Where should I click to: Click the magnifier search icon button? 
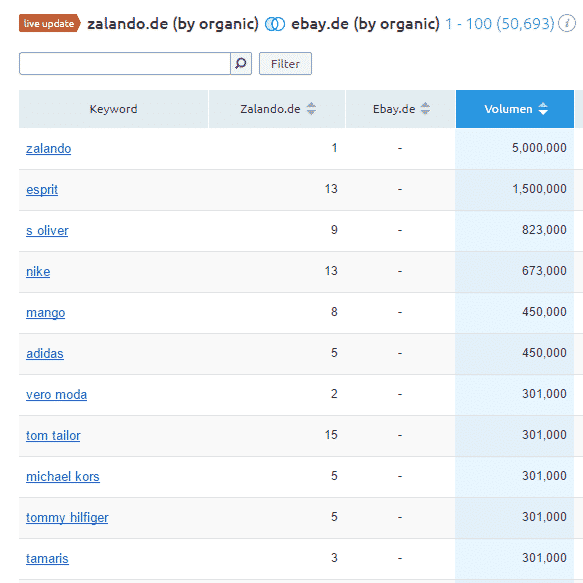click(241, 64)
